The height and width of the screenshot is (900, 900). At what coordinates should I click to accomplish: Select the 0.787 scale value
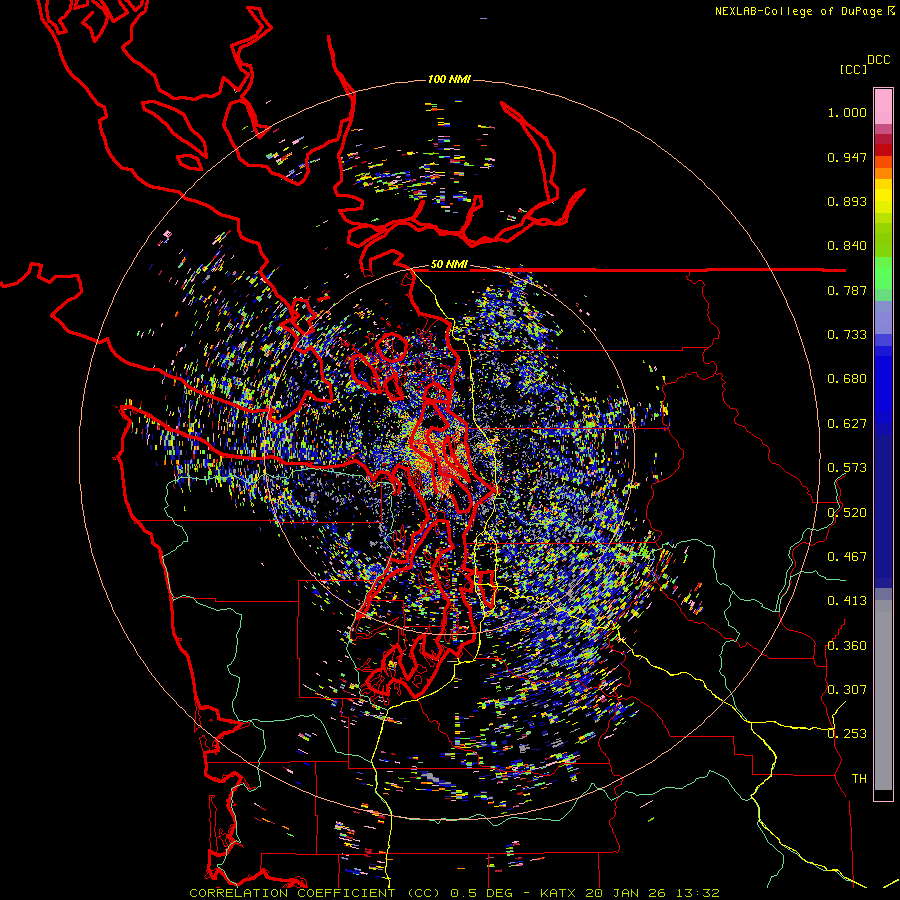coord(847,290)
